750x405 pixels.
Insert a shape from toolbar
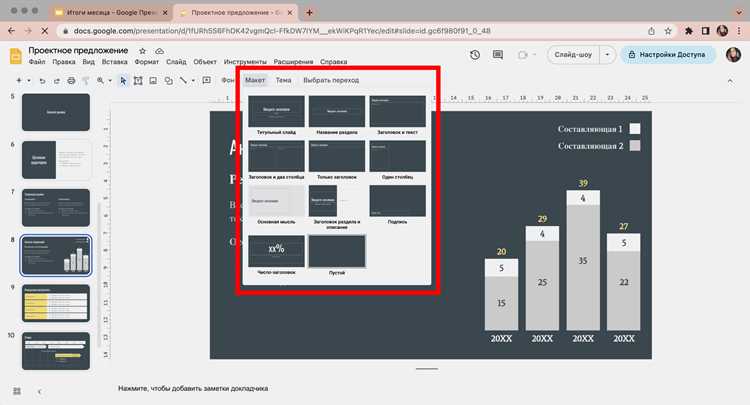tap(168, 81)
